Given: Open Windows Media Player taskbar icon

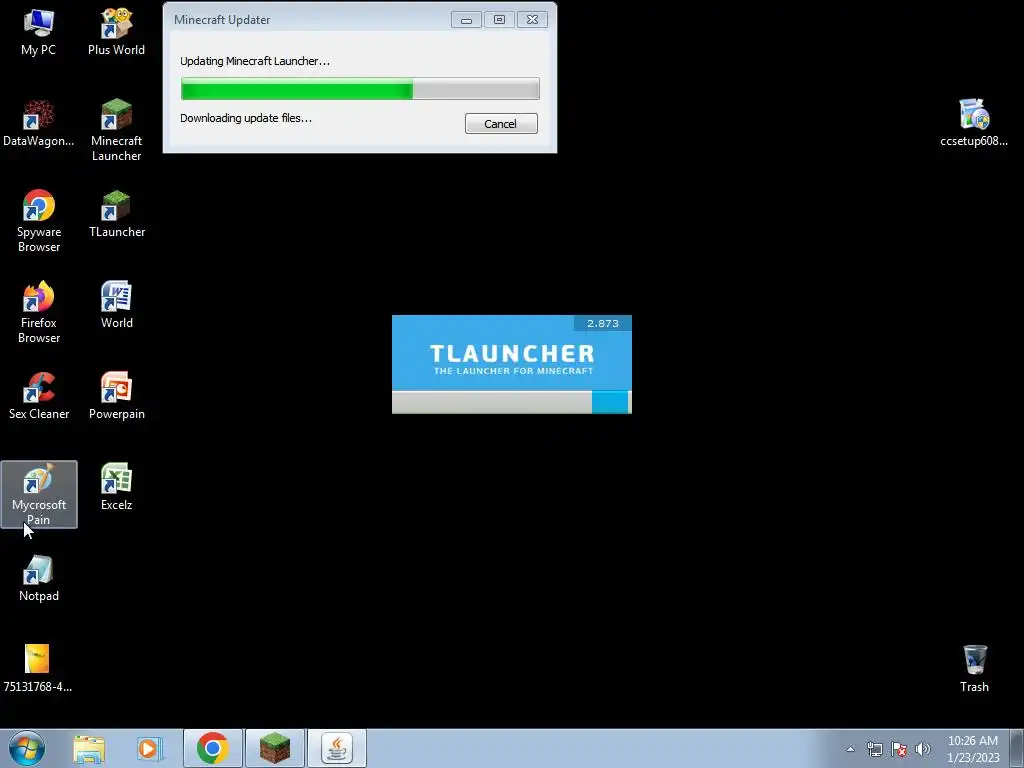Looking at the screenshot, I should coord(149,748).
